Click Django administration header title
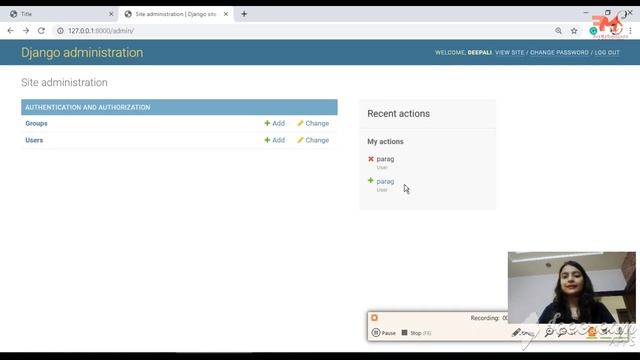 pyautogui.click(x=82, y=52)
